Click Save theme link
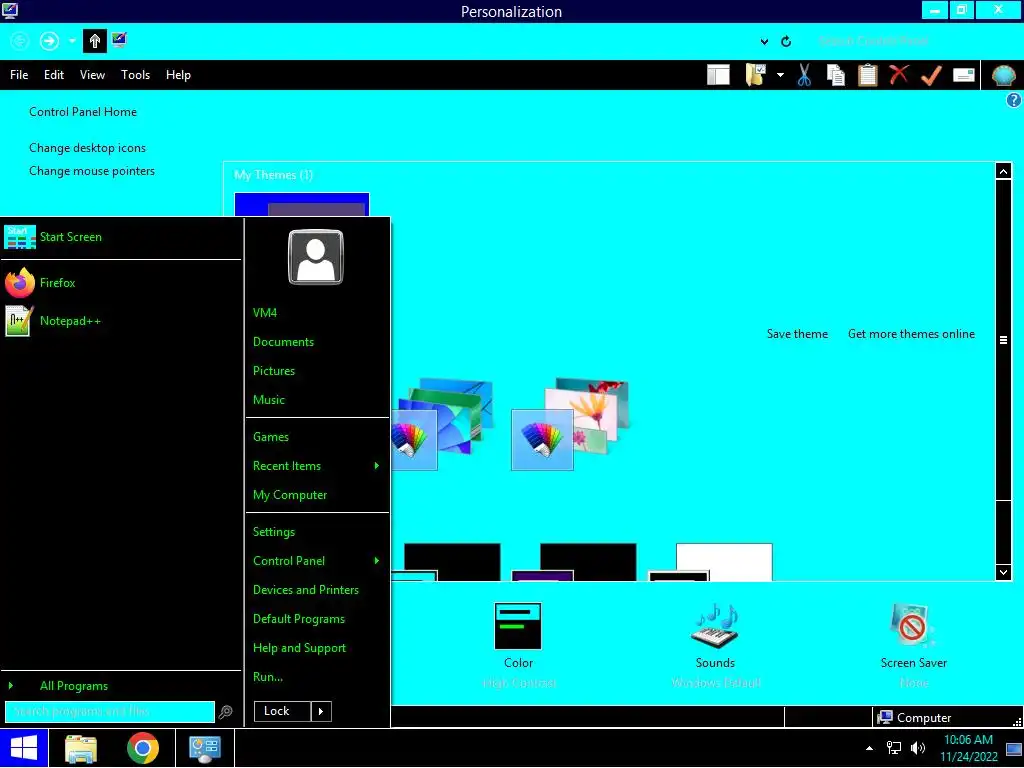The height and width of the screenshot is (768, 1024). 797,334
